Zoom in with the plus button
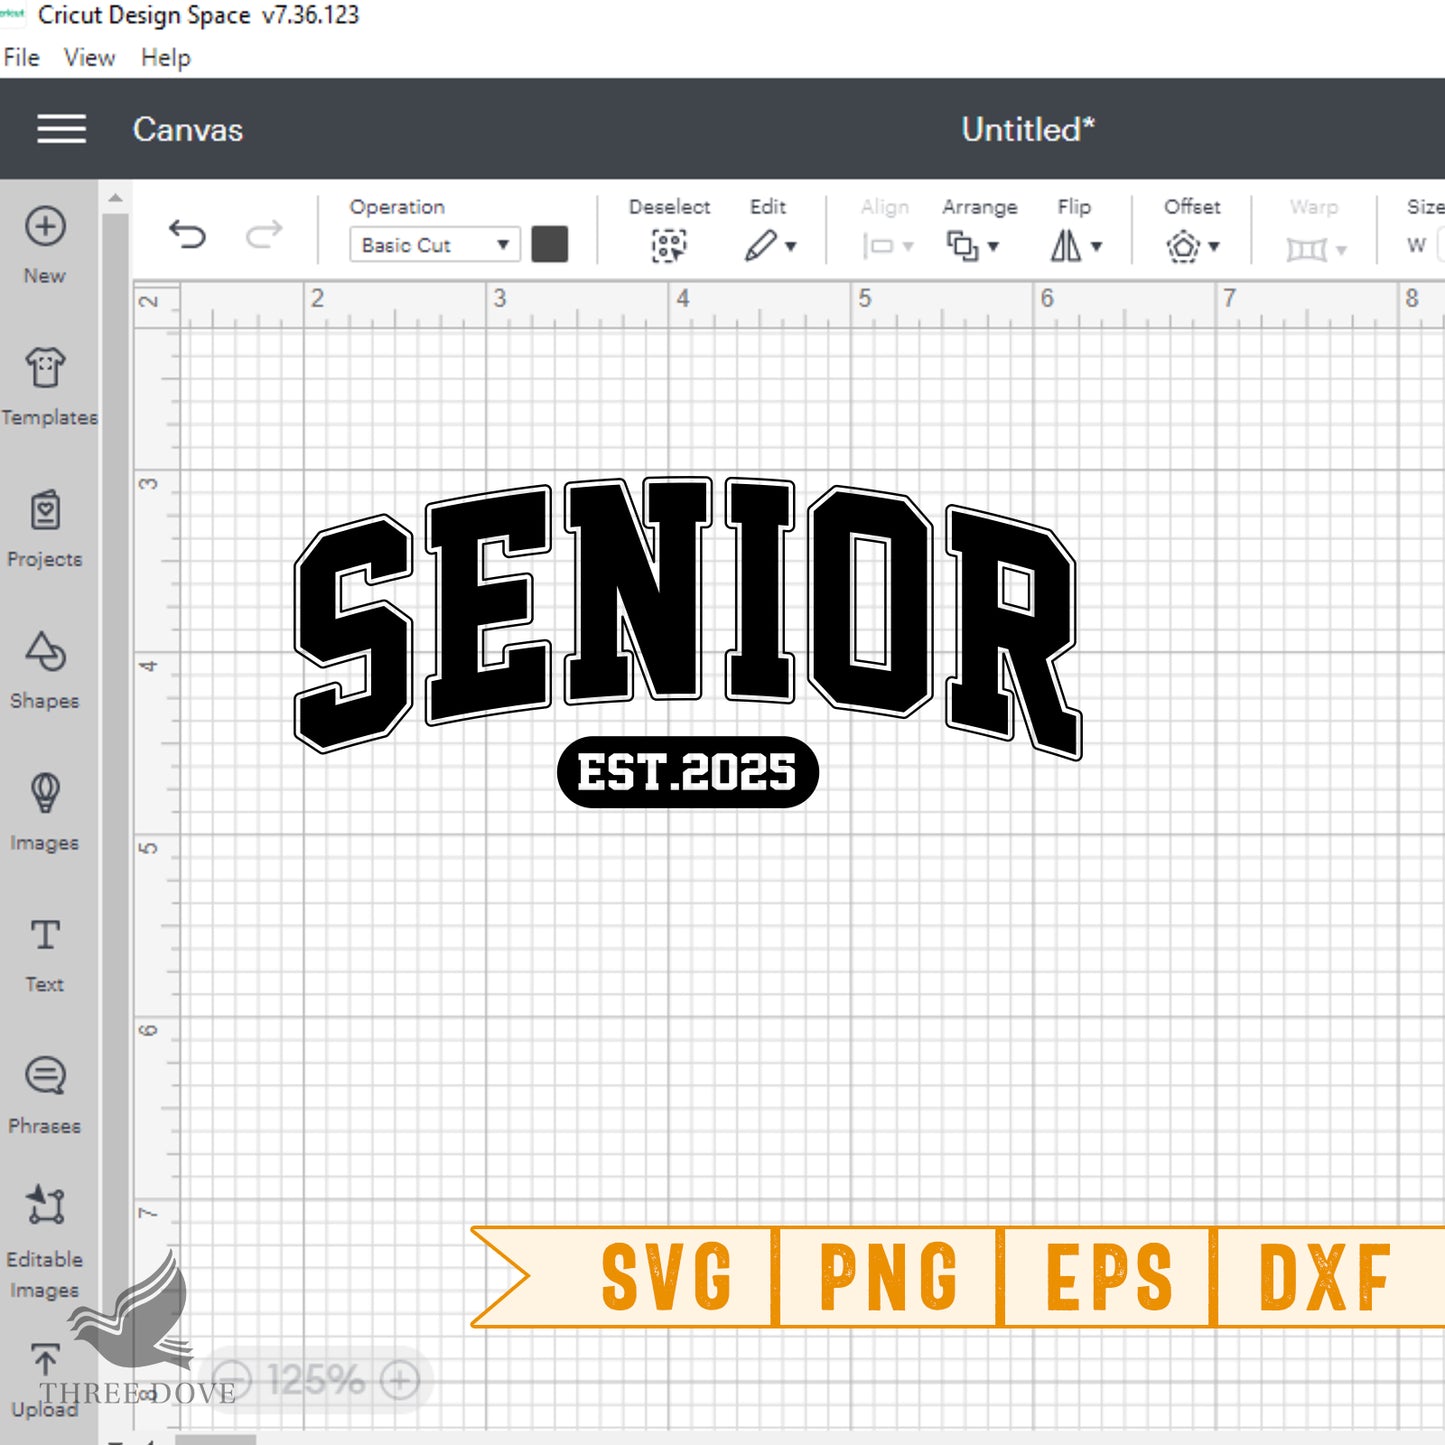Screen dimensions: 1445x1445 [x=400, y=1381]
